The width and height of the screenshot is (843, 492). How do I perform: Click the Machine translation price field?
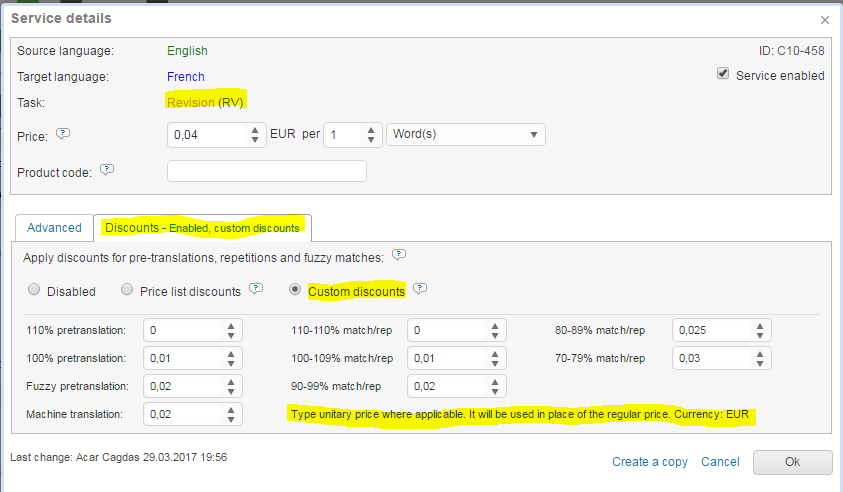point(183,414)
